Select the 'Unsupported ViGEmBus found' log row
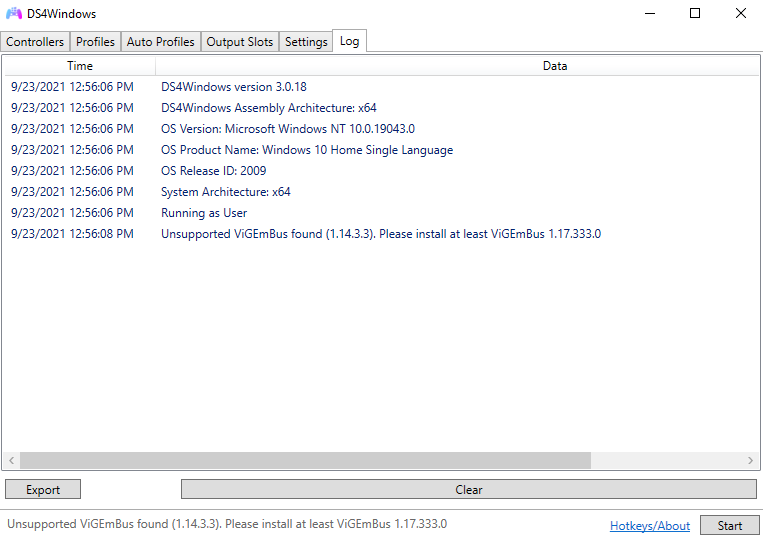 (382, 234)
